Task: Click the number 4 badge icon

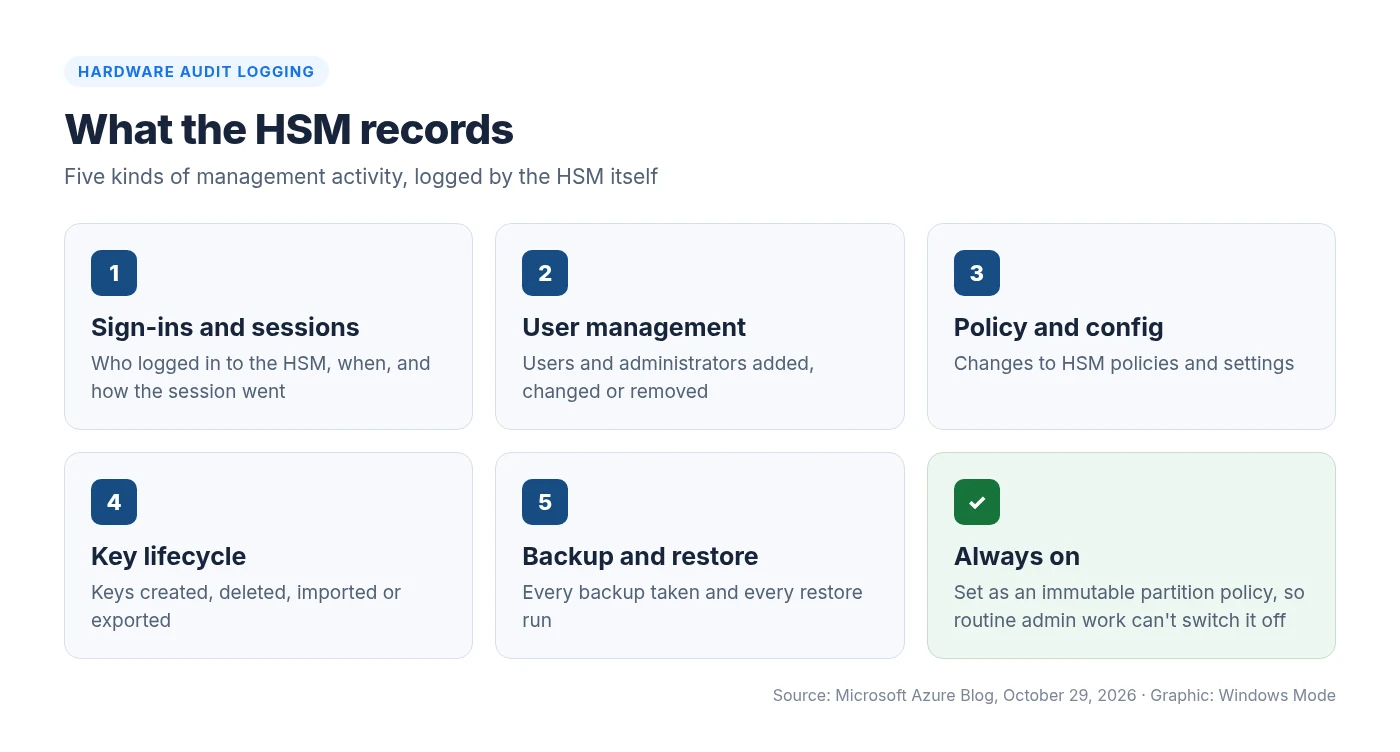Action: tap(114, 502)
